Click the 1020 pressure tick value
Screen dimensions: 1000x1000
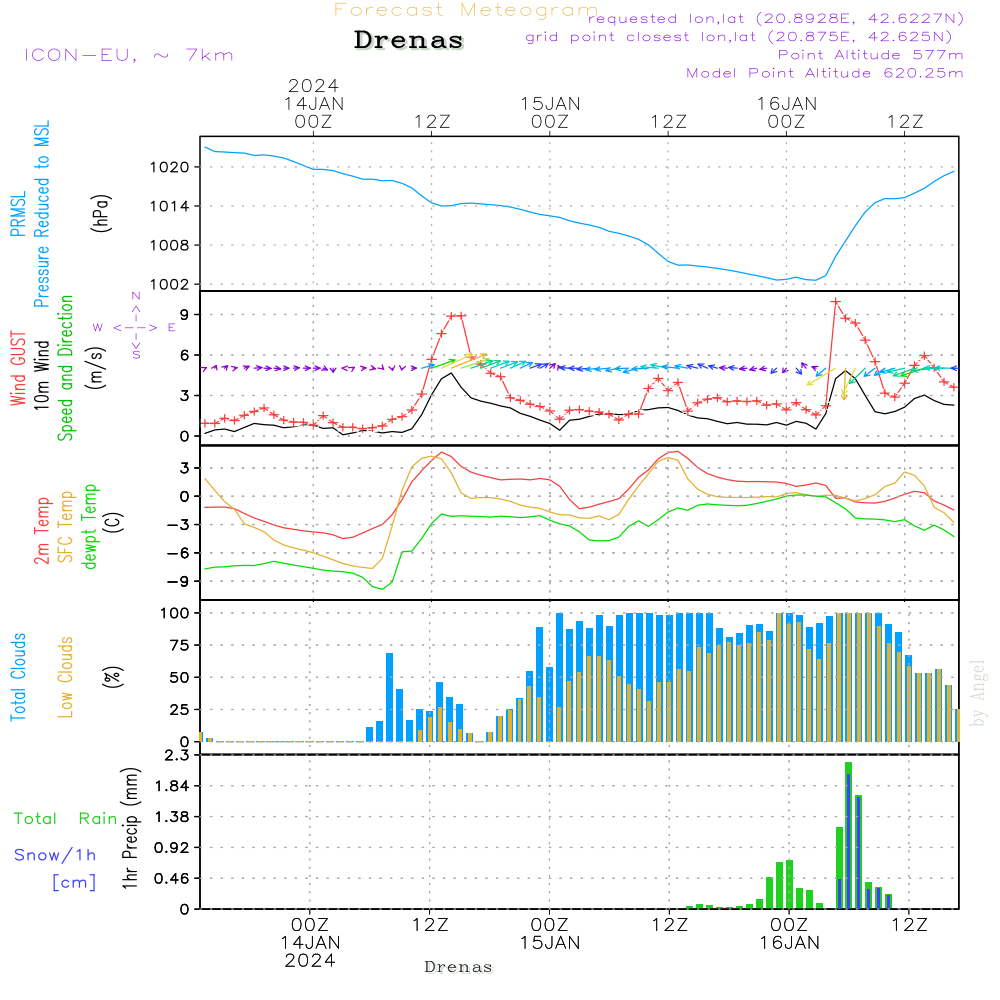click(170, 168)
